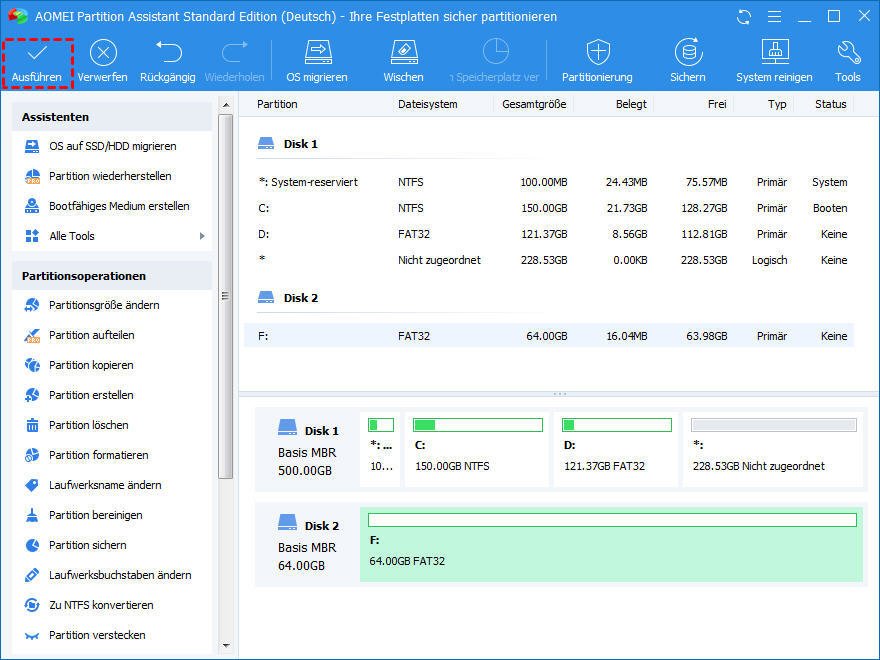This screenshot has height=660, width=880.
Task: Open the Partitionierung toolbar icon
Action: [597, 53]
